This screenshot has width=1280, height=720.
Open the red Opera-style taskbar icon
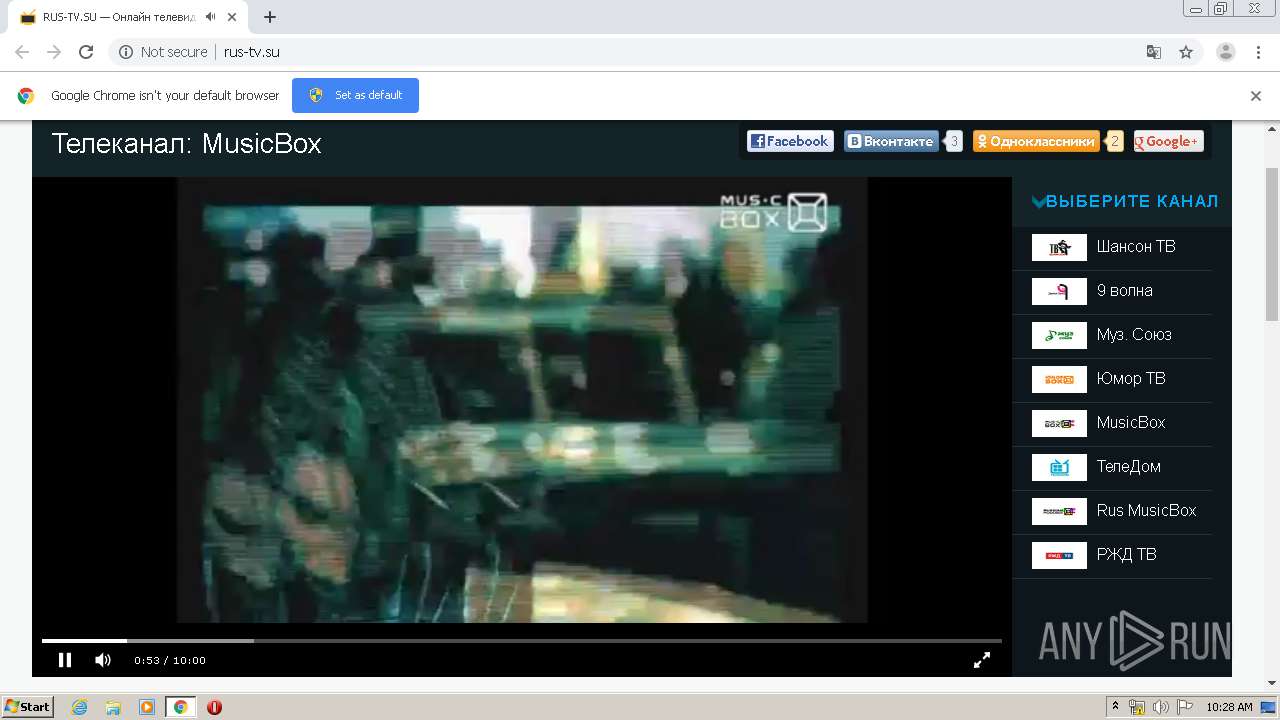[x=214, y=707]
